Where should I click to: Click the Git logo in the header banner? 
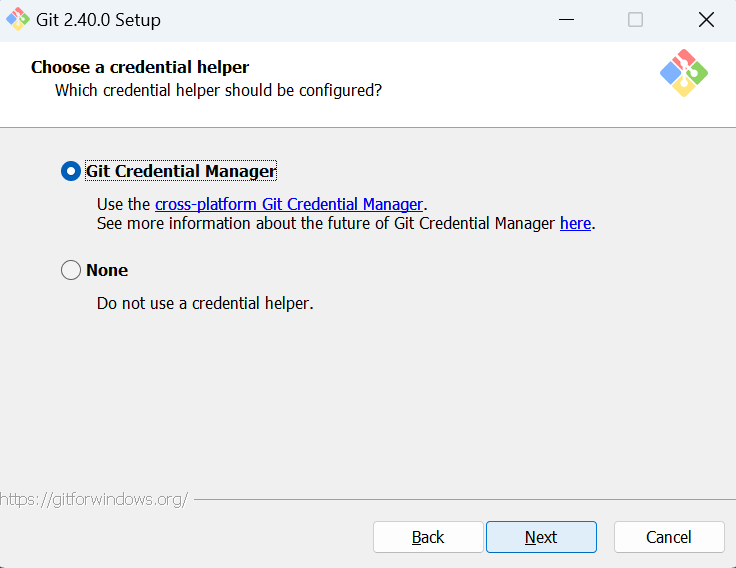click(684, 73)
